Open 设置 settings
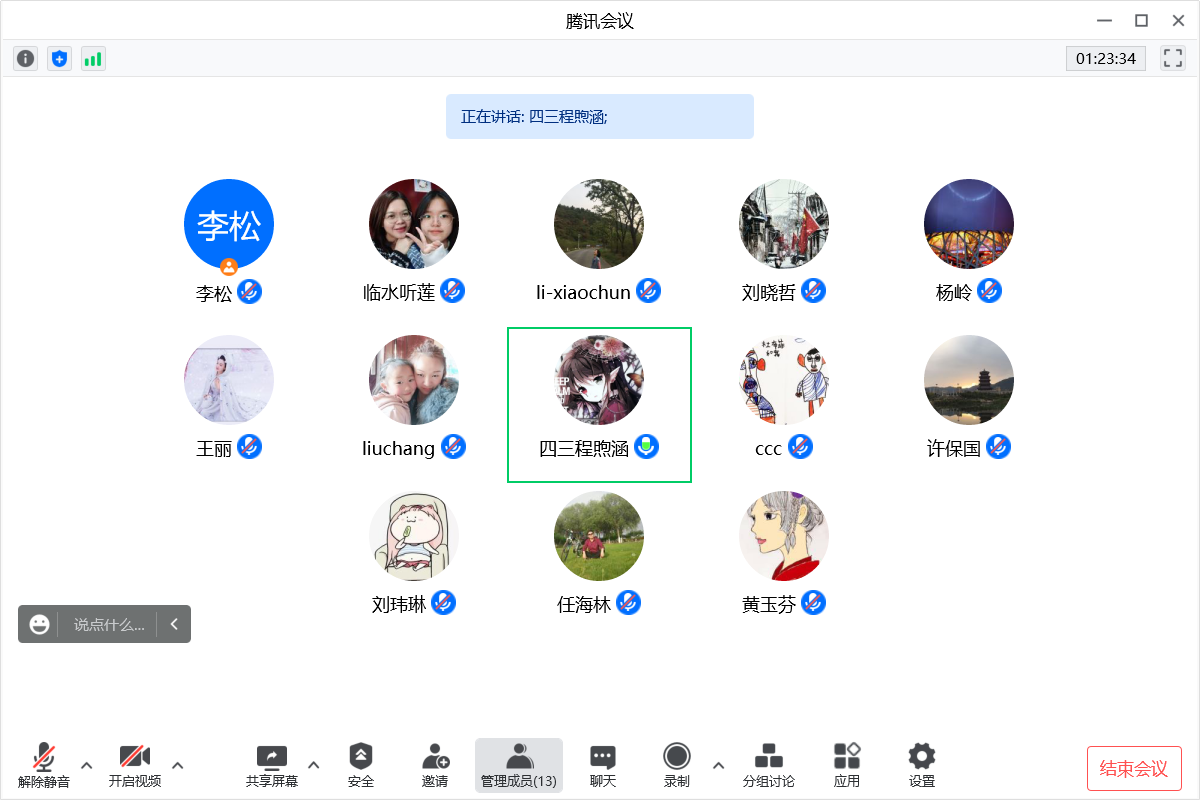Screen dimensions: 1200x800 [922, 767]
